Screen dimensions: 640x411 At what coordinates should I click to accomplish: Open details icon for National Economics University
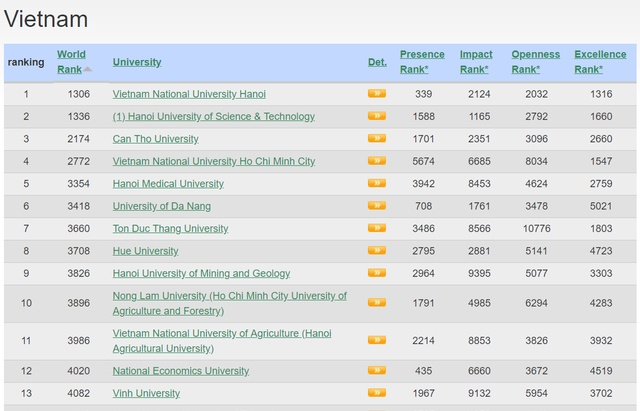click(x=377, y=371)
